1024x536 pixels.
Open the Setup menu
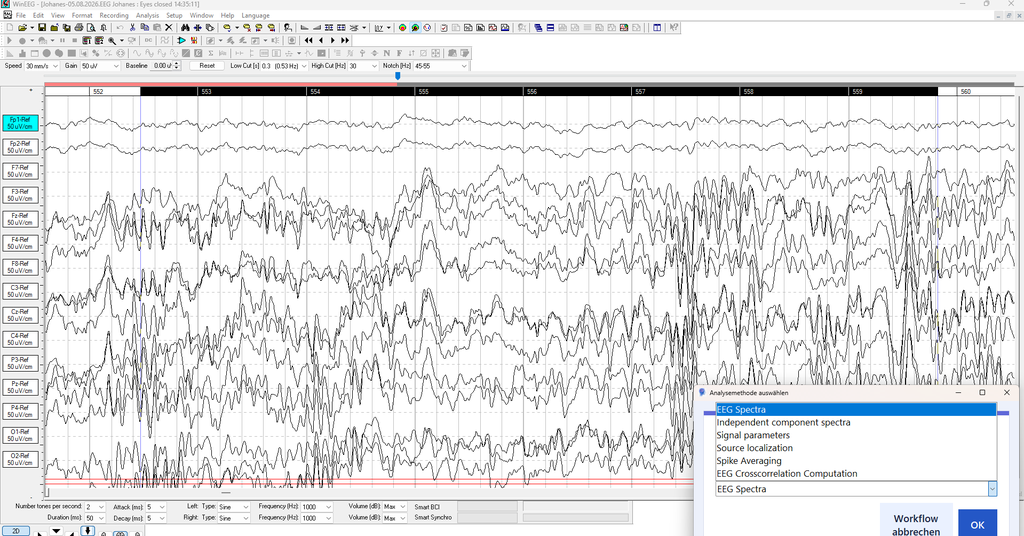(x=174, y=15)
